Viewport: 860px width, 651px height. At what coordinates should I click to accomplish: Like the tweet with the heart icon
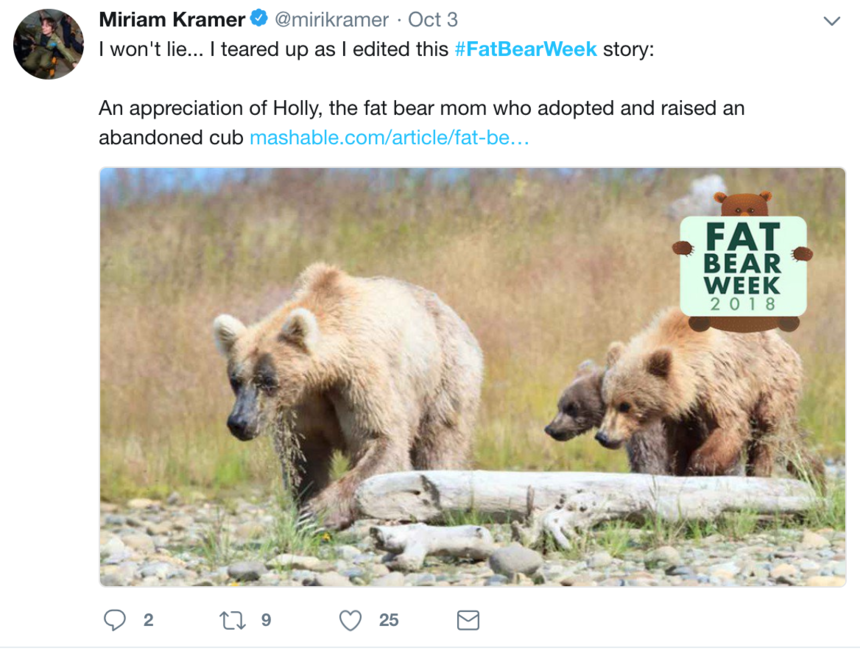pyautogui.click(x=350, y=620)
